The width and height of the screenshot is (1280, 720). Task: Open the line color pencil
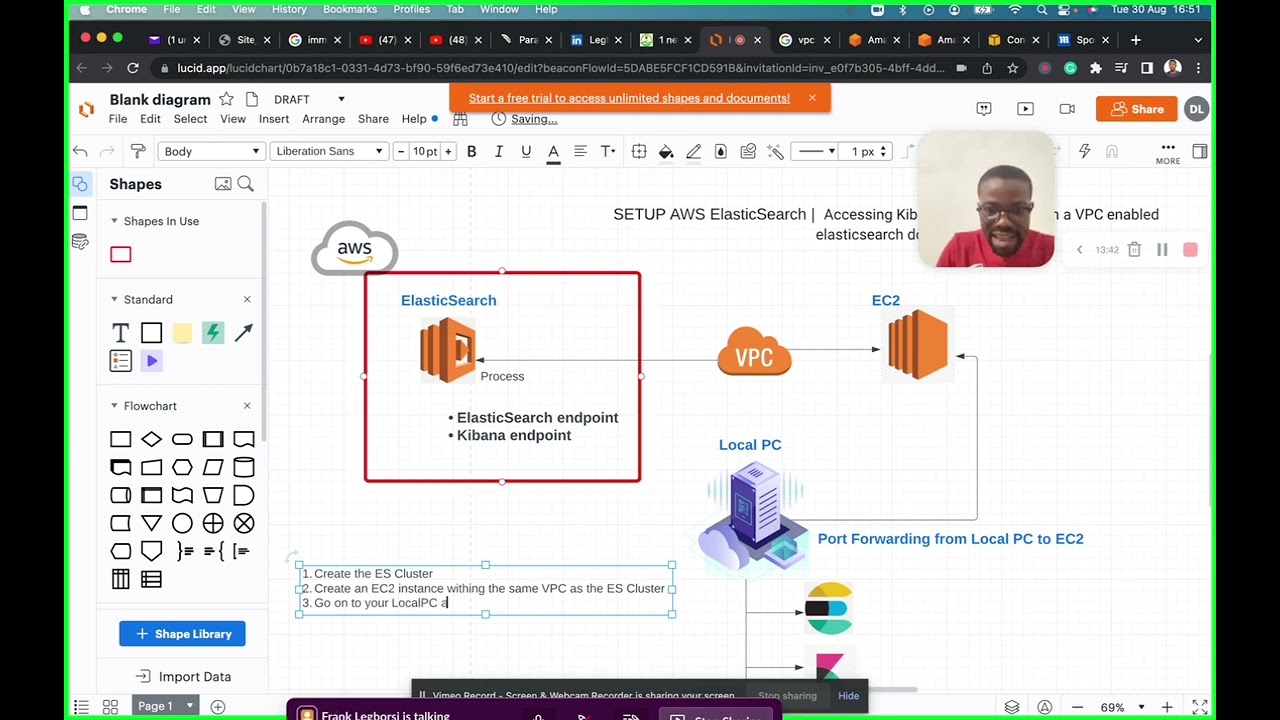pos(693,151)
